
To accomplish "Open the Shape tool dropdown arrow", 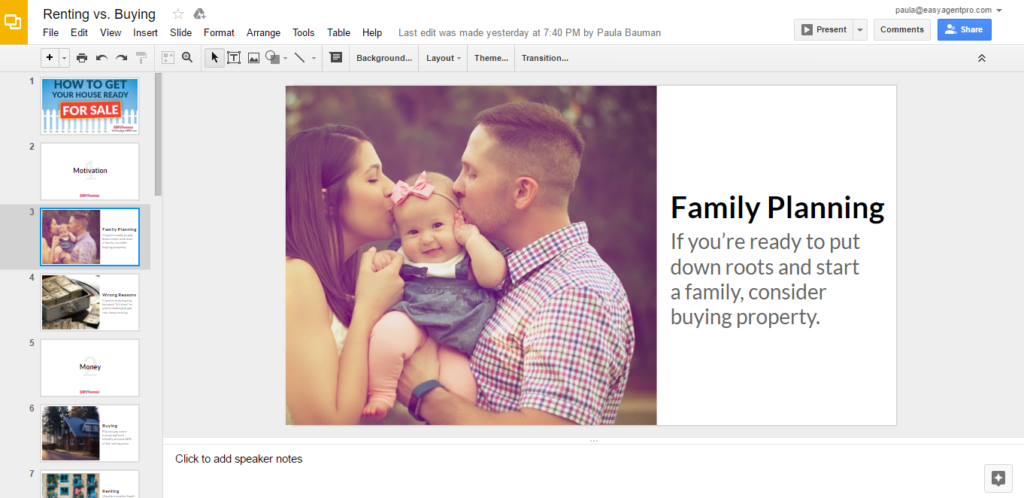I will 285,58.
